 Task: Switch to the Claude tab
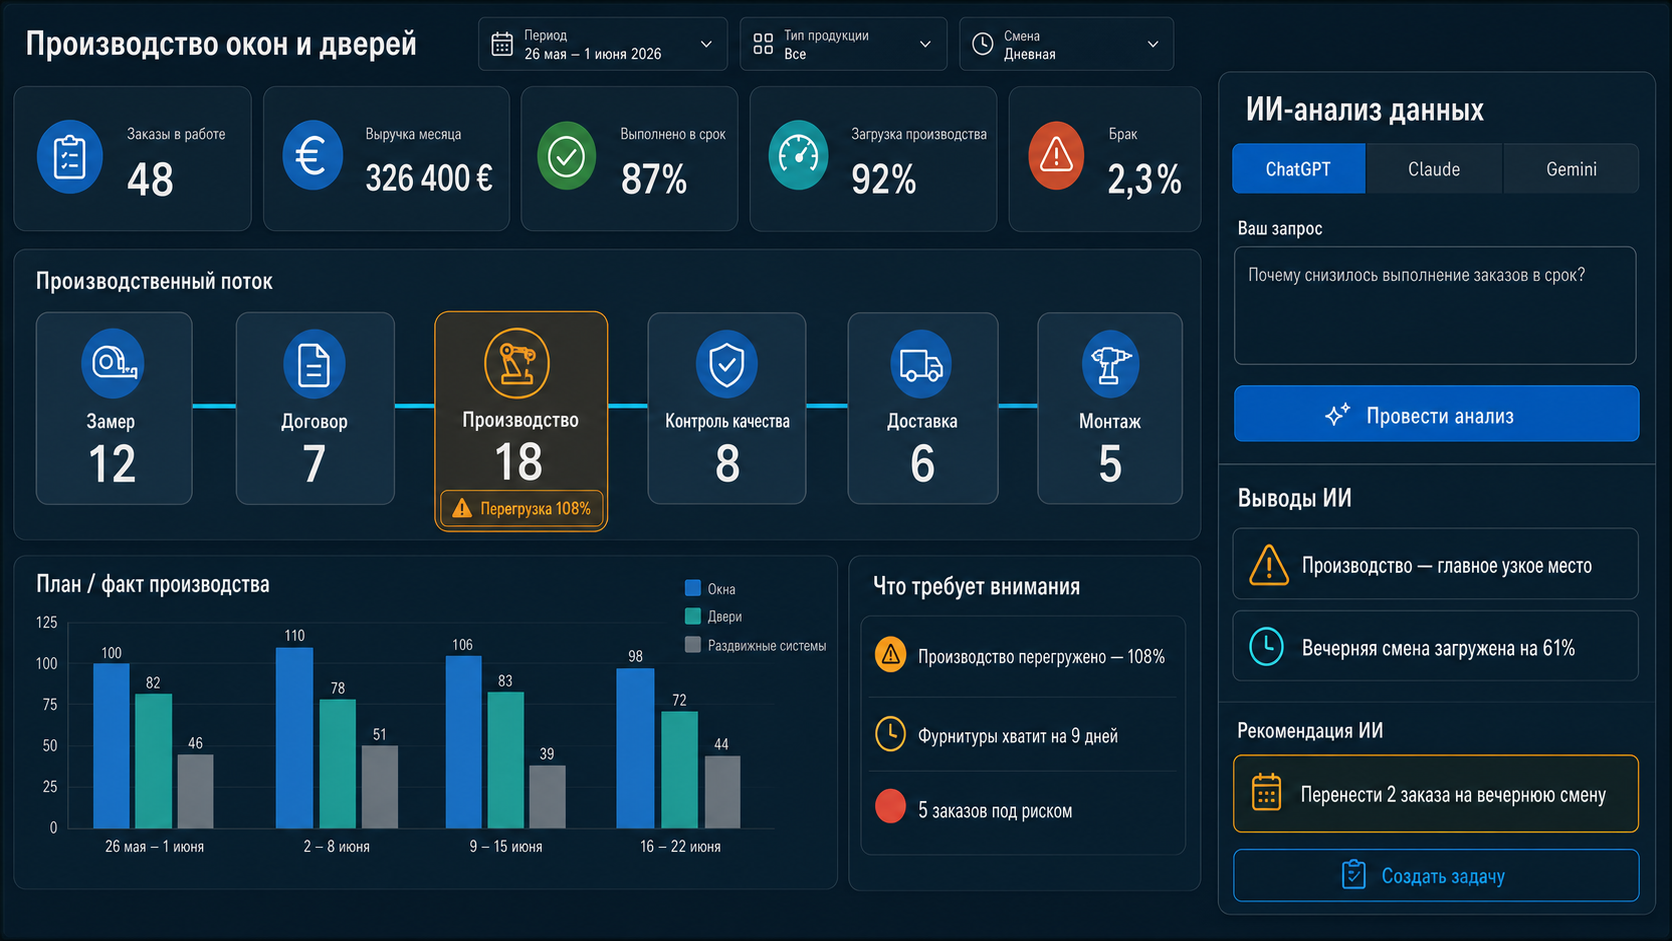tap(1434, 169)
